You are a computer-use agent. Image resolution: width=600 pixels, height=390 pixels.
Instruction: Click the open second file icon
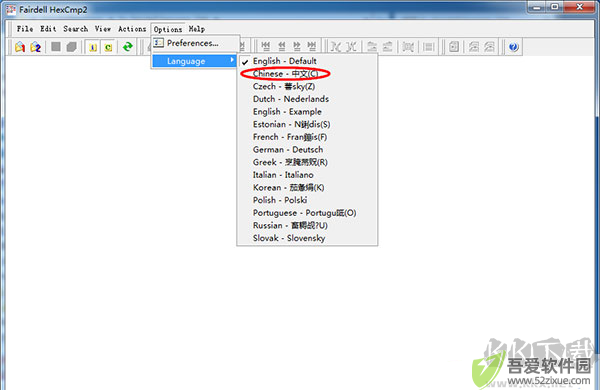(36, 47)
